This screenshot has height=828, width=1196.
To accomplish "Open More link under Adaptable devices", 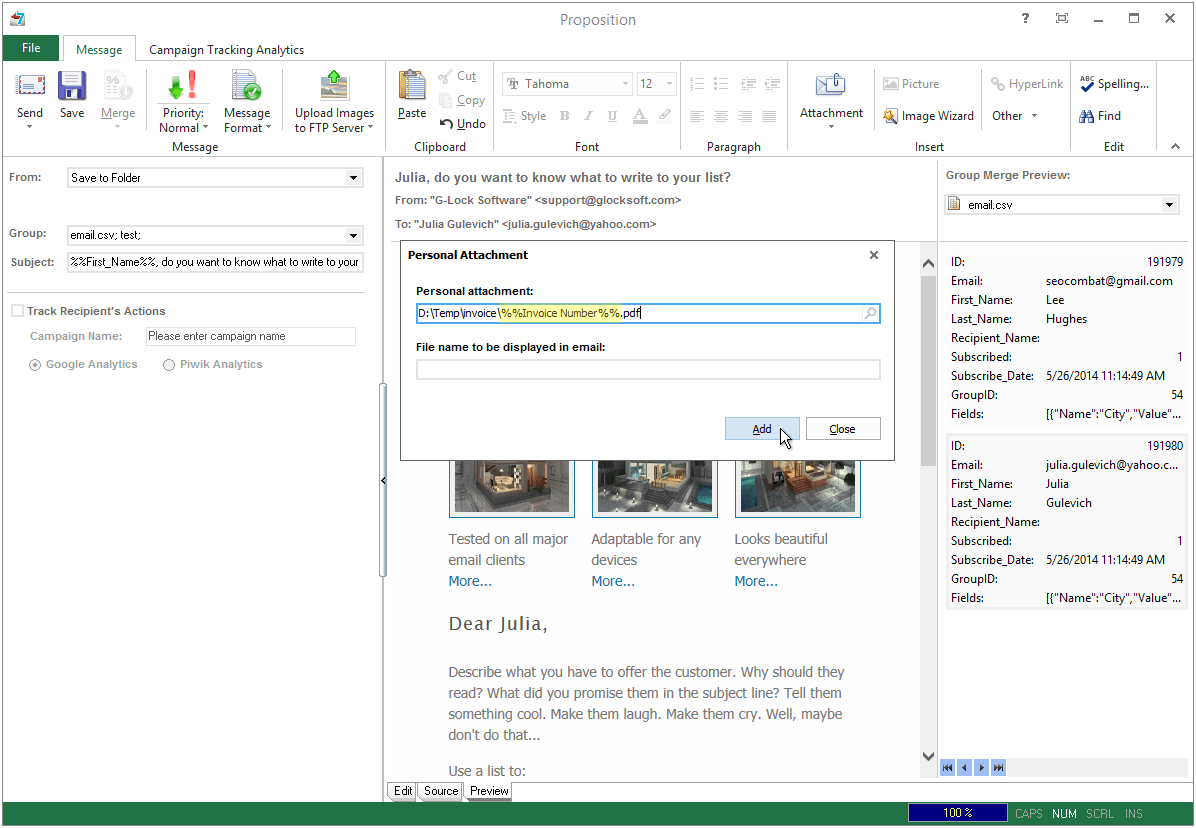I will coord(613,581).
